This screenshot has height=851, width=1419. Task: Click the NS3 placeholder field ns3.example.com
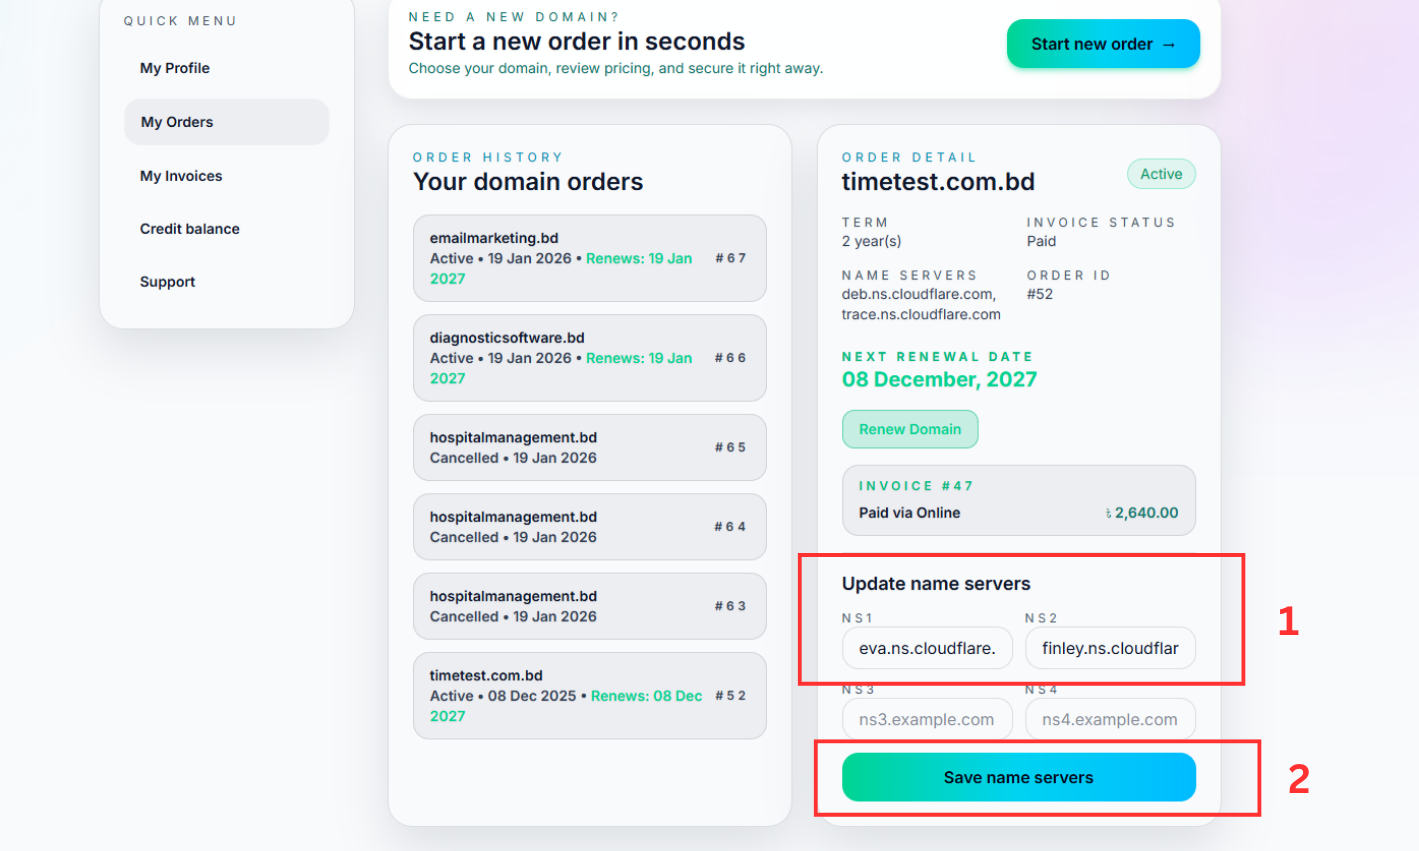click(x=926, y=718)
